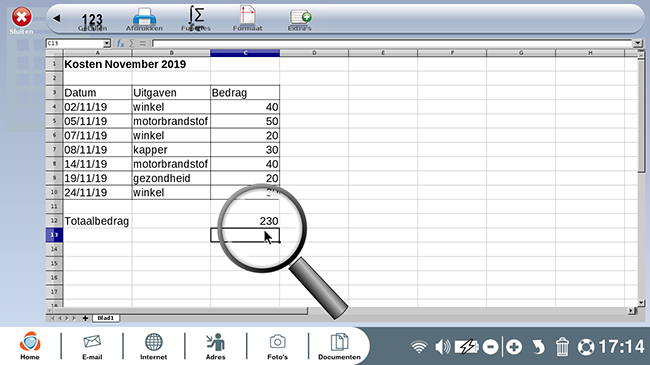This screenshot has height=365, width=650.
Task: Open Documenten from bottom bar
Action: (x=339, y=347)
